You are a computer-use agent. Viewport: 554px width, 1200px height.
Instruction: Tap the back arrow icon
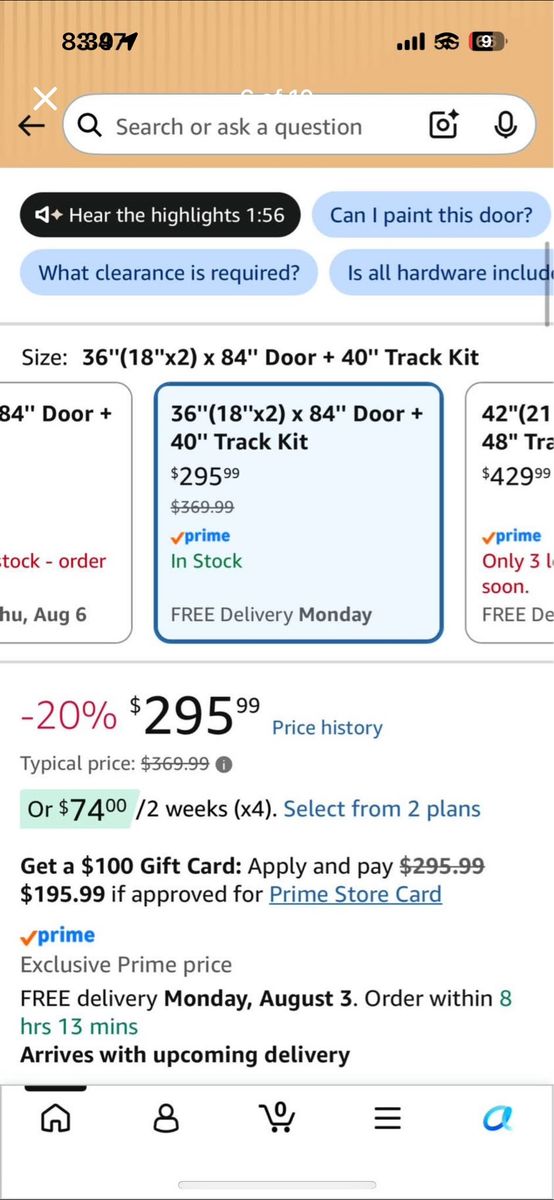pyautogui.click(x=32, y=126)
